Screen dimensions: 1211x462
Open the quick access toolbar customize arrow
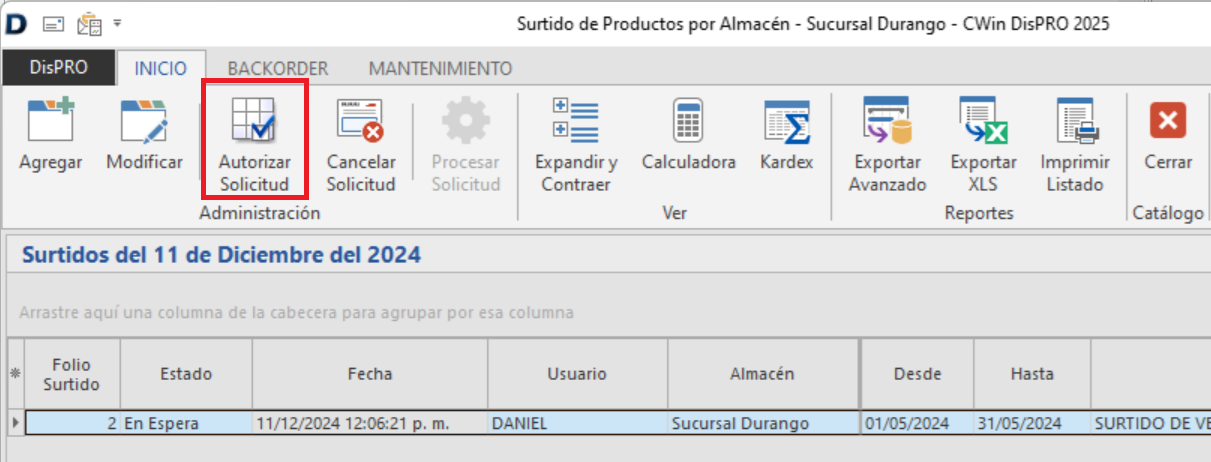[117, 23]
